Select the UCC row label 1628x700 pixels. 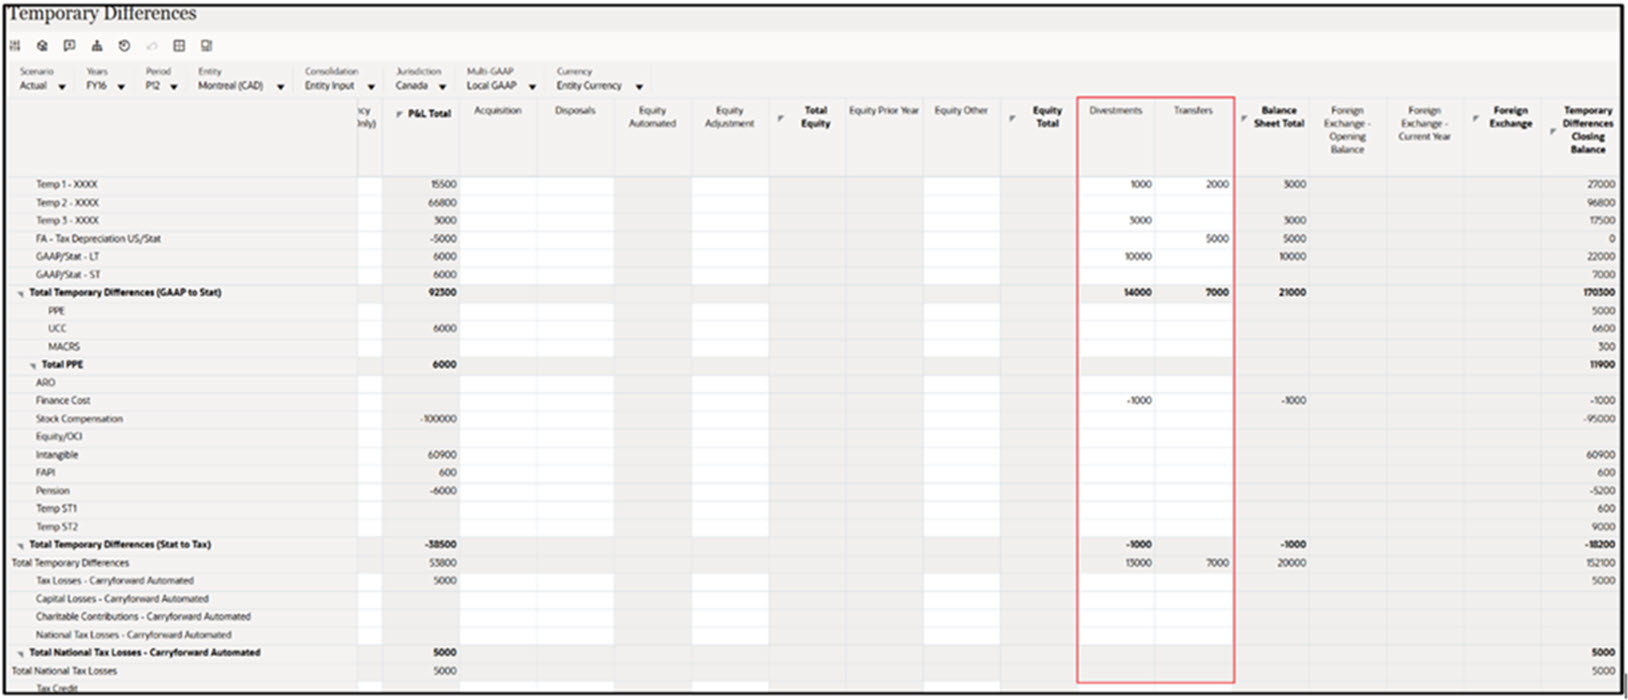57,329
